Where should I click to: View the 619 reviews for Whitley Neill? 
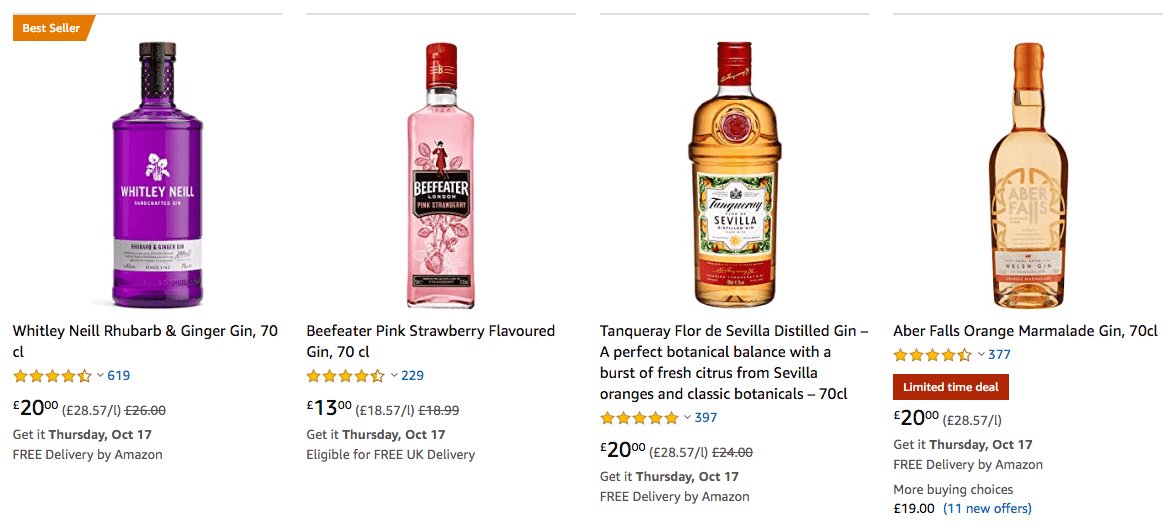click(119, 376)
